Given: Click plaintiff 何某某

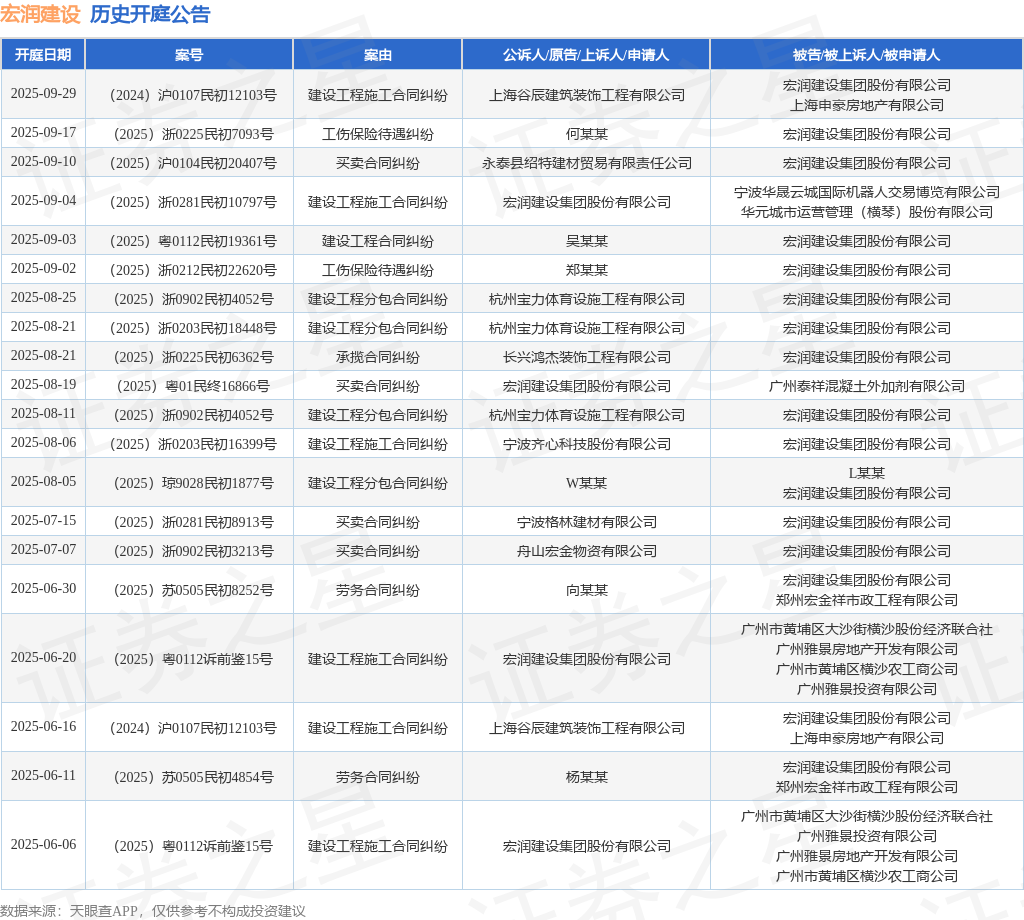Looking at the screenshot, I should 586,135.
